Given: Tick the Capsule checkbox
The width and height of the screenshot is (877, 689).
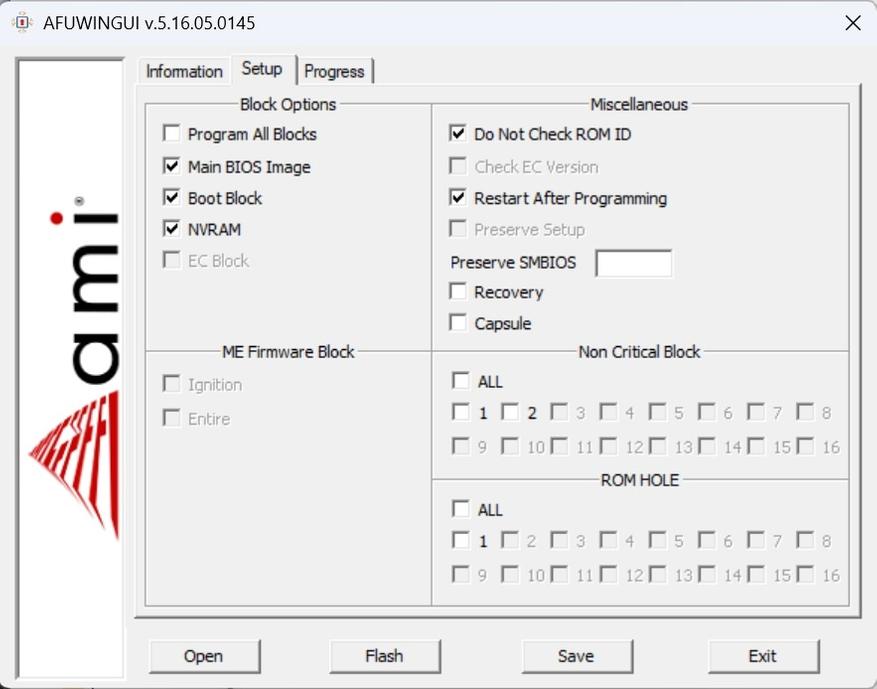Looking at the screenshot, I should tap(458, 322).
